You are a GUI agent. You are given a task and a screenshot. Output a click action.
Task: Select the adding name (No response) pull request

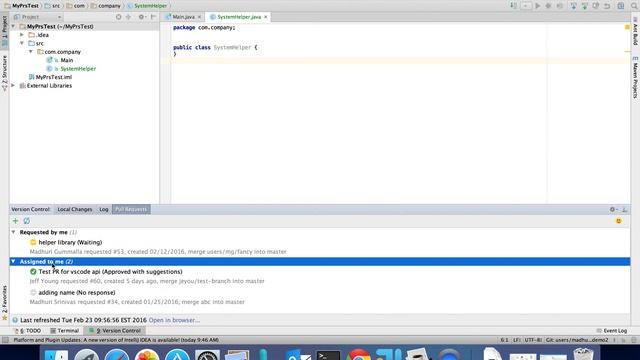[77, 293]
